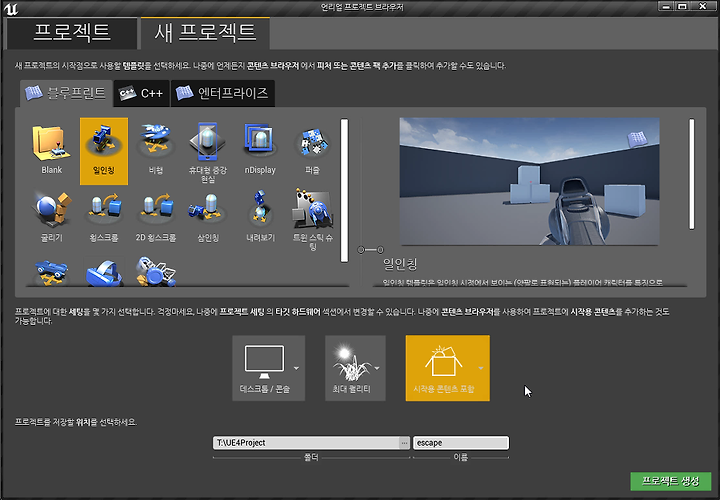The width and height of the screenshot is (720, 500).
Task: Select the 블루프린트 template tab
Action: point(67,93)
